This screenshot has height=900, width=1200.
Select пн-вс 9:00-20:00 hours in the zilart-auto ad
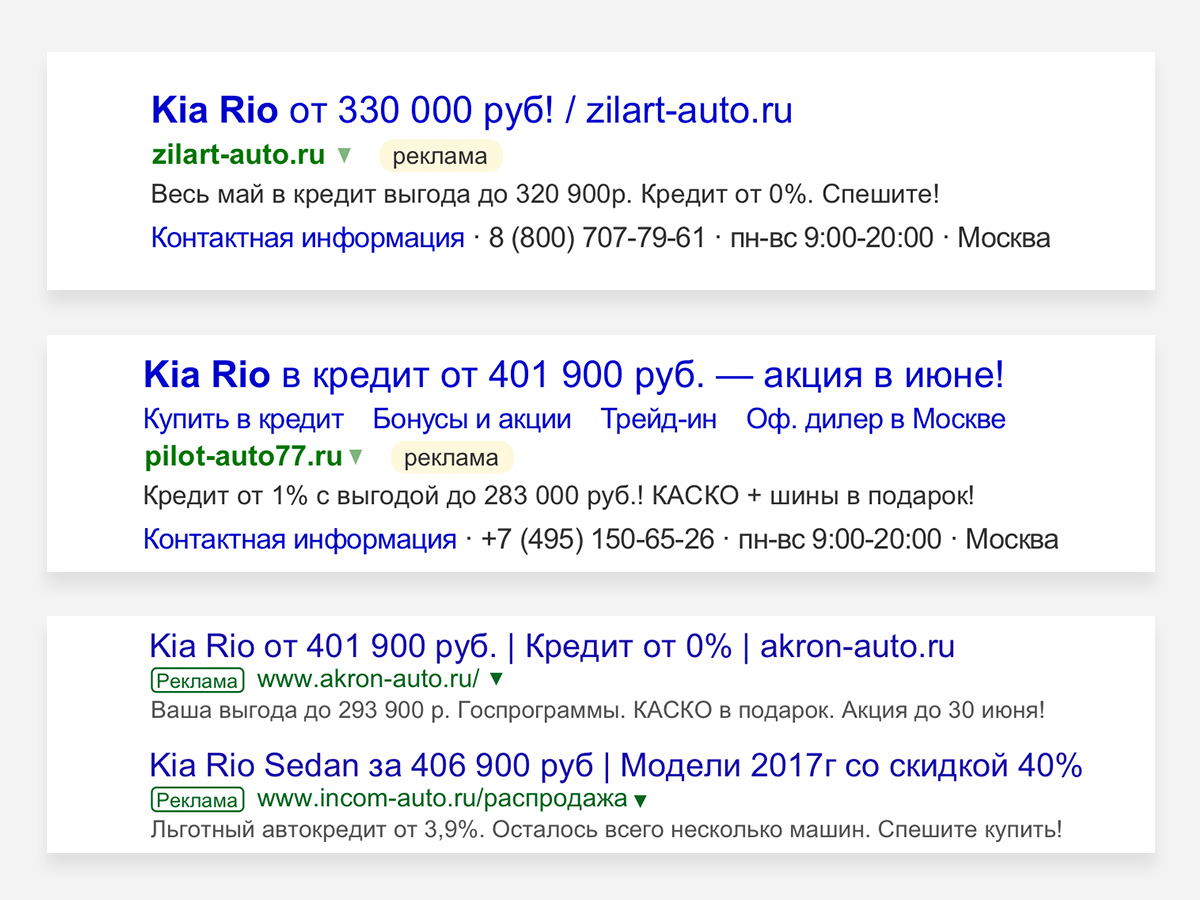[x=832, y=239]
